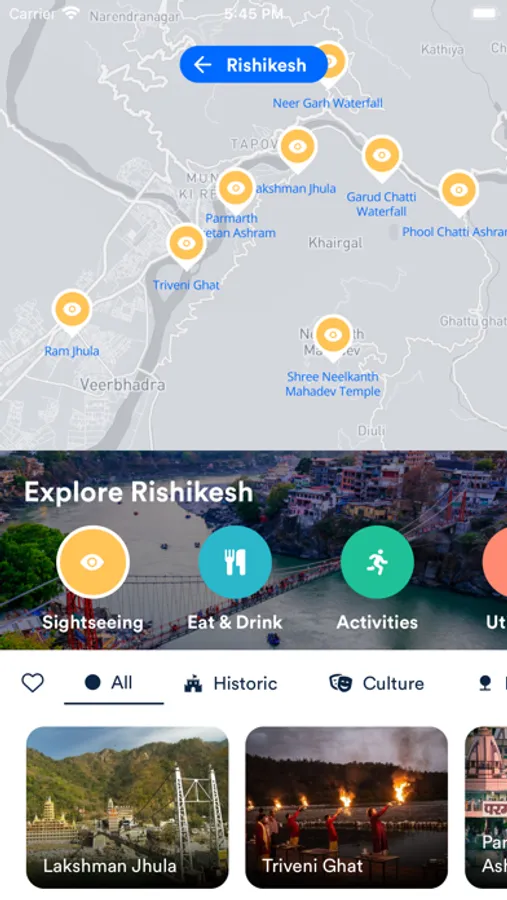The image size is (507, 900).
Task: Select the Garud Chatti Waterfall marker
Action: [381, 157]
